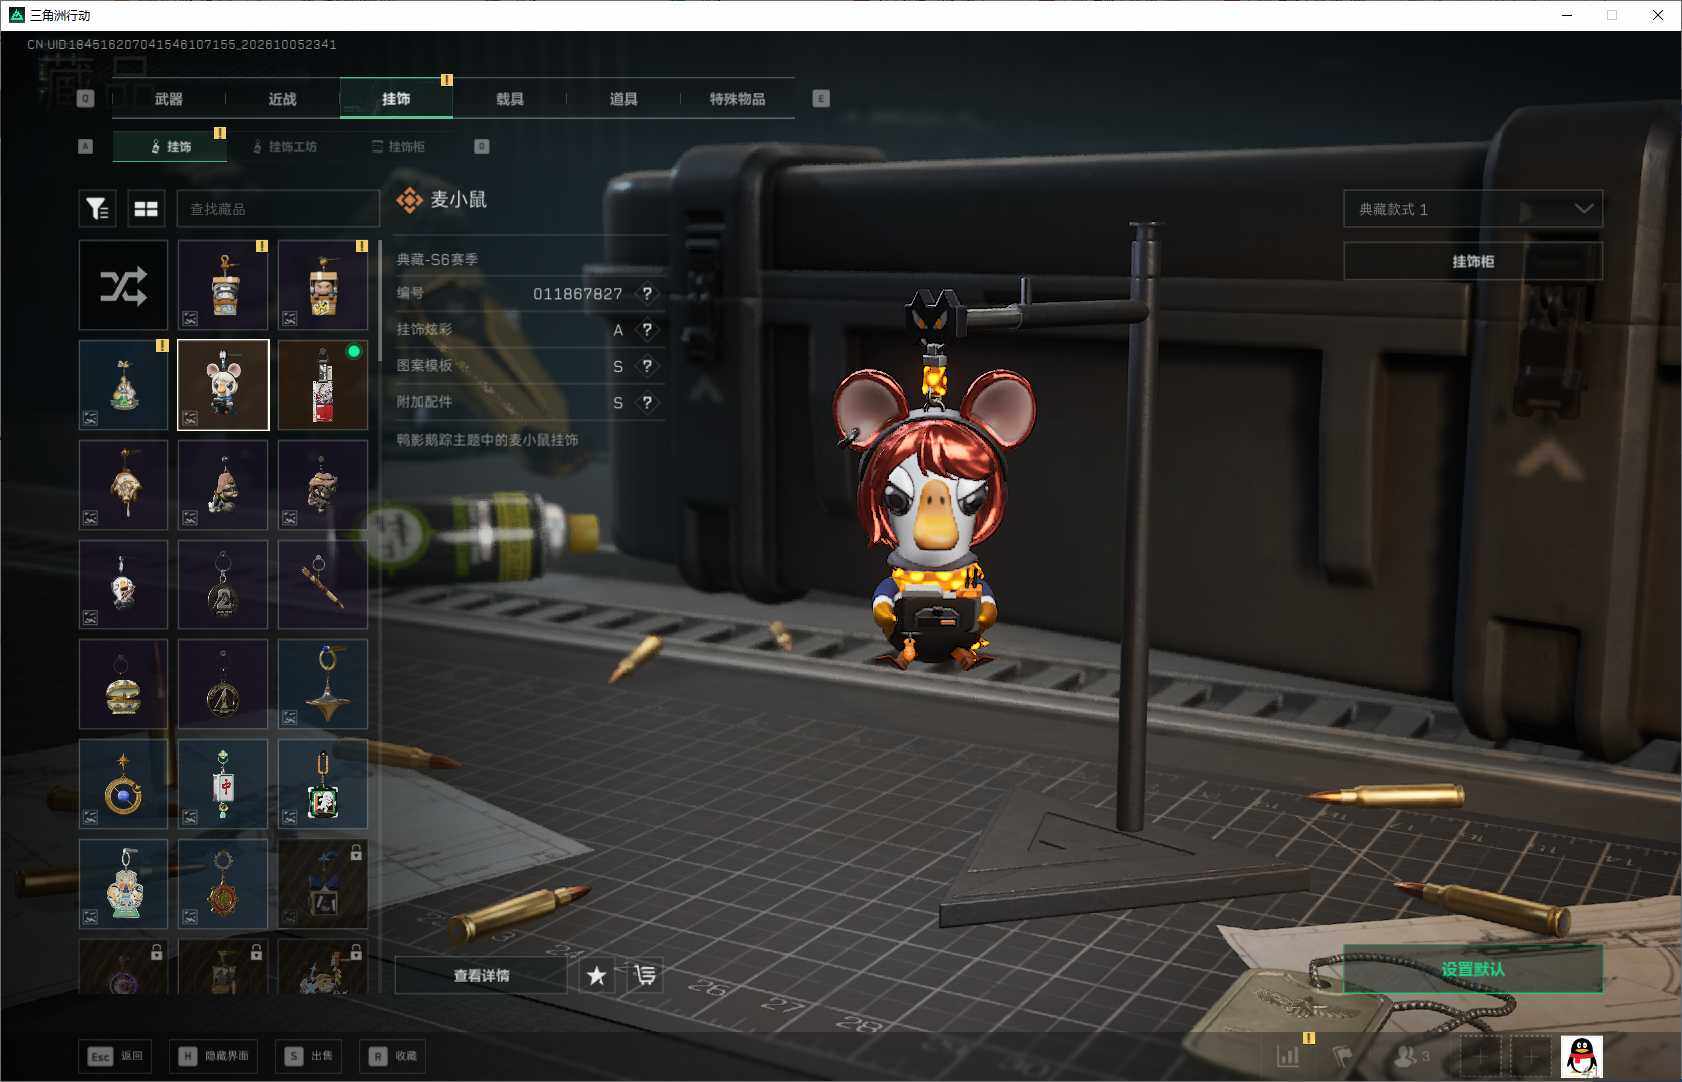The image size is (1682, 1082).
Task: Open the statistics bar chart icon
Action: pyautogui.click(x=1288, y=1056)
